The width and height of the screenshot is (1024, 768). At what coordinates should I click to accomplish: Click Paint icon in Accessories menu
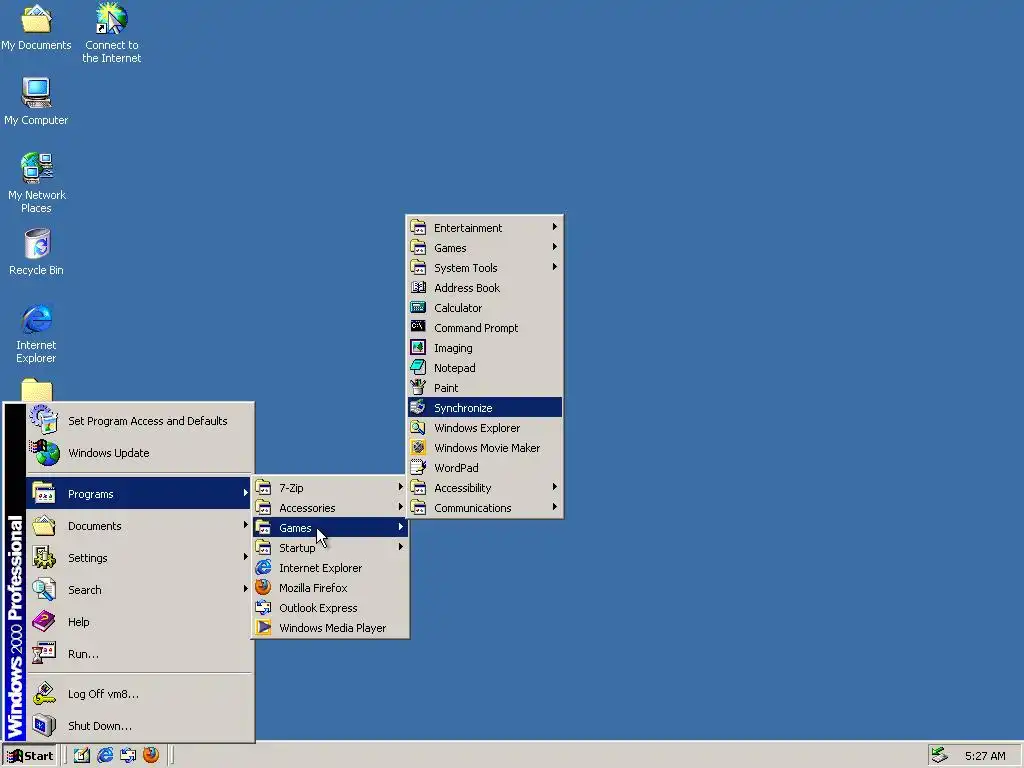(418, 387)
